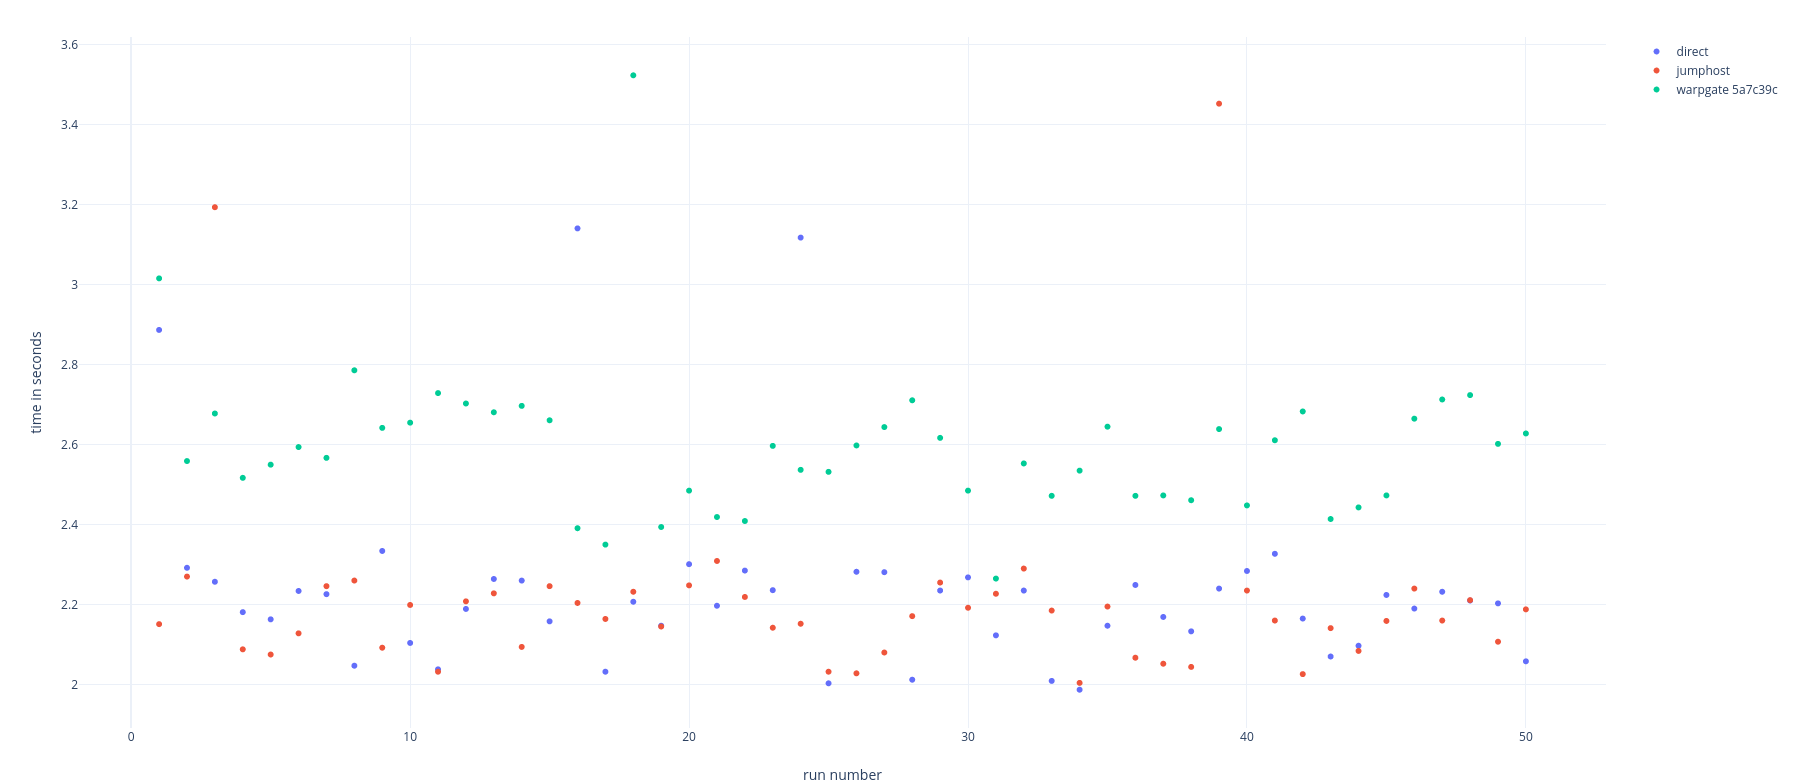Click the green warpgate point at run 1
The height and width of the screenshot is (783, 1808).
pos(159,278)
